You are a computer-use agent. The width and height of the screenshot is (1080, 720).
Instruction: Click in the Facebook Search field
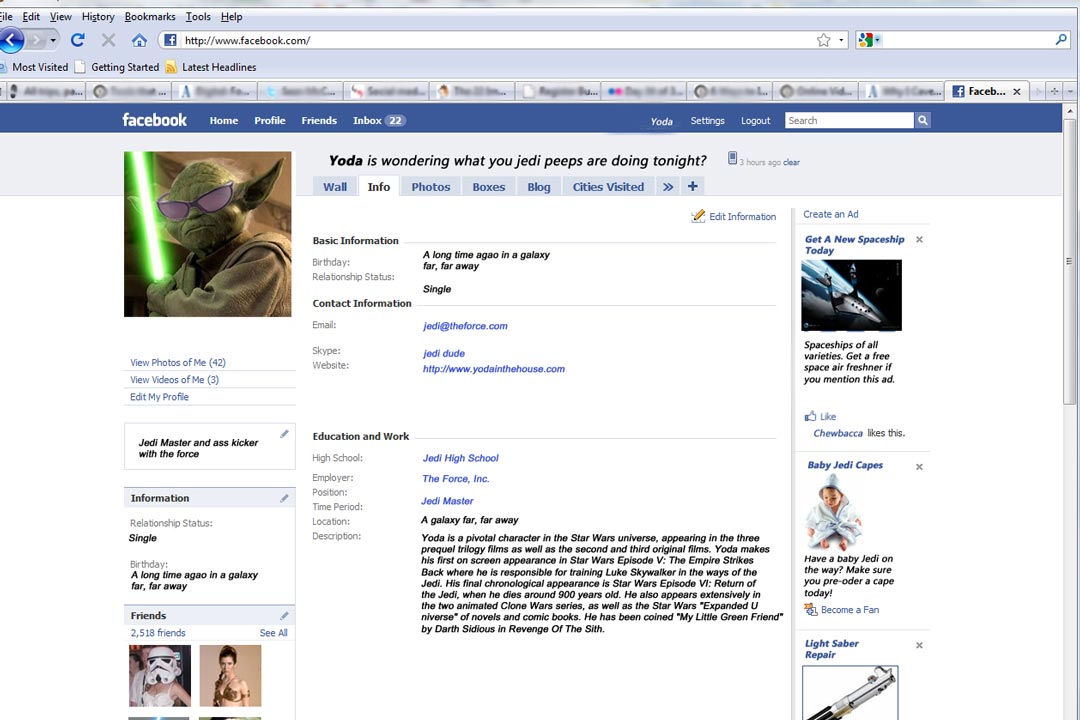849,121
